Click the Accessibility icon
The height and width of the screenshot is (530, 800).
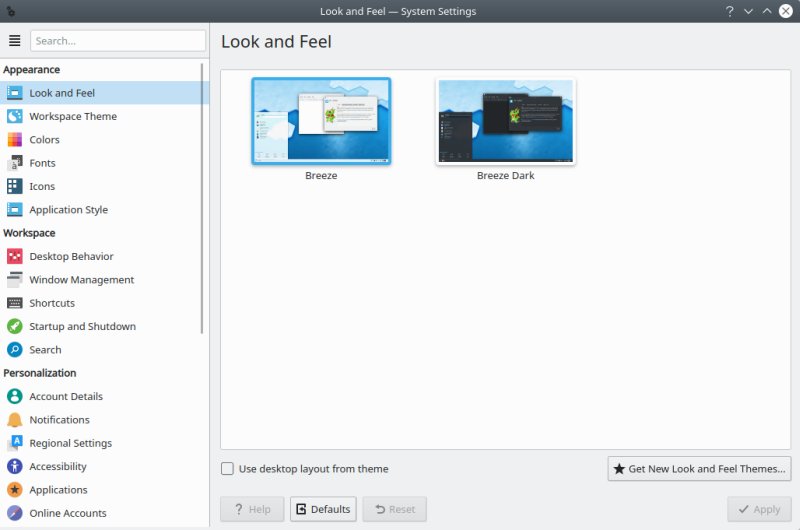pyautogui.click(x=14, y=466)
